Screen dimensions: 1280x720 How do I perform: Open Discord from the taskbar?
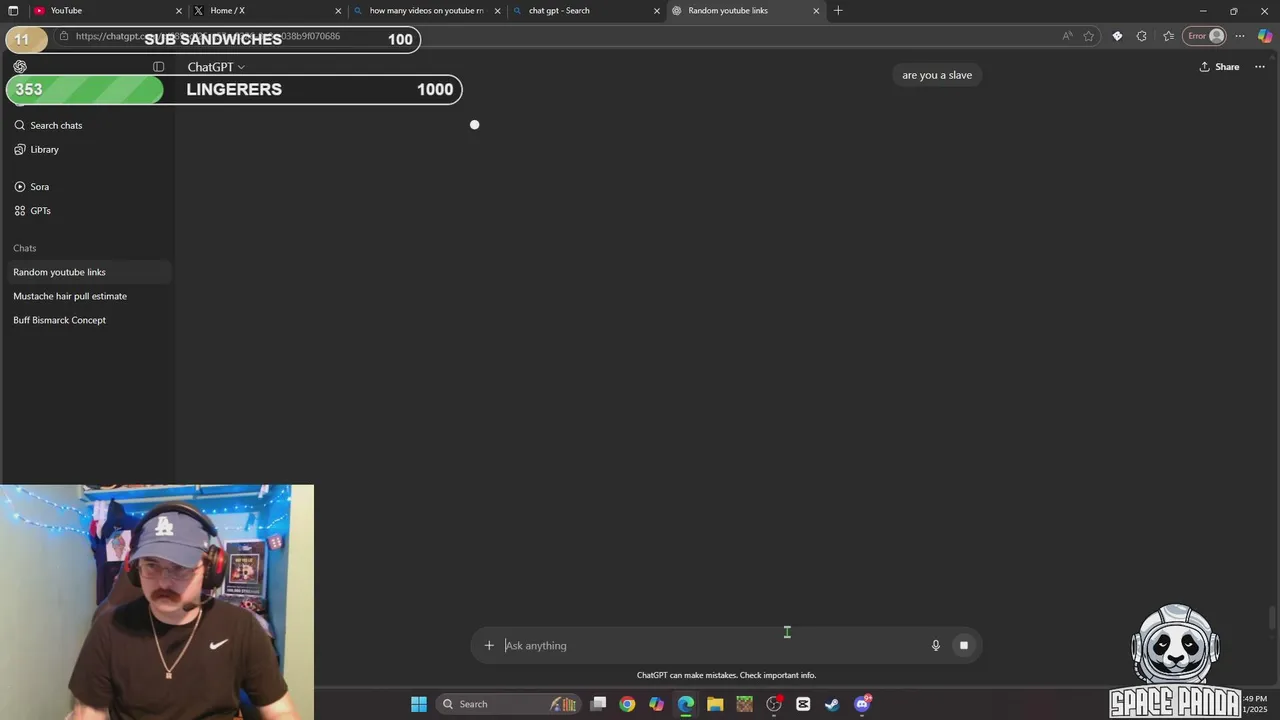pos(862,704)
